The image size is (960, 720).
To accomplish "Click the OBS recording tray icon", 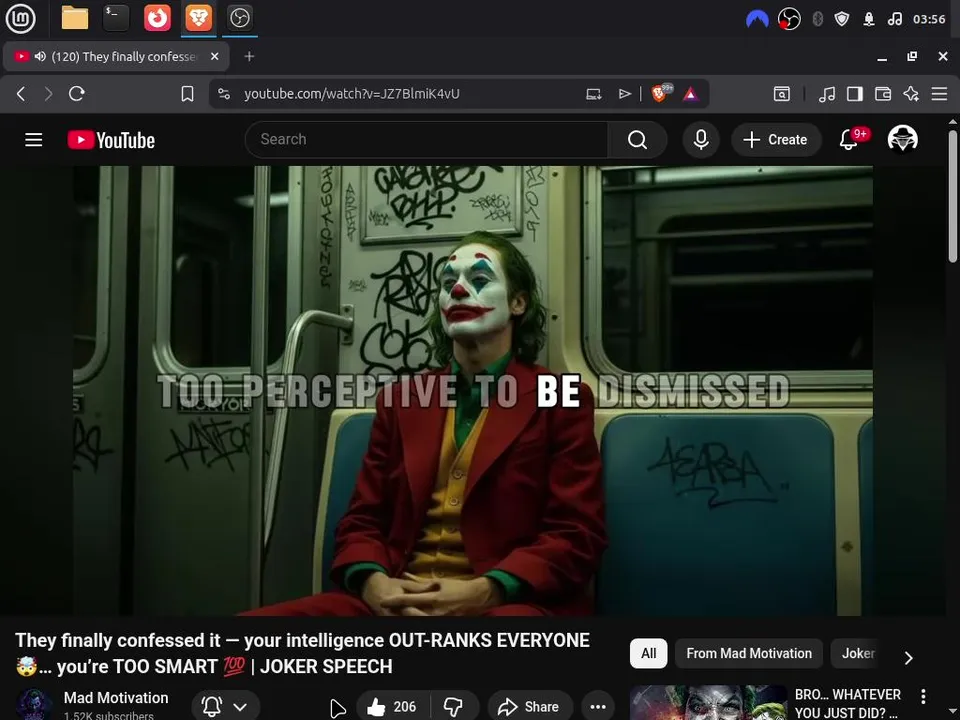I will [x=789, y=19].
